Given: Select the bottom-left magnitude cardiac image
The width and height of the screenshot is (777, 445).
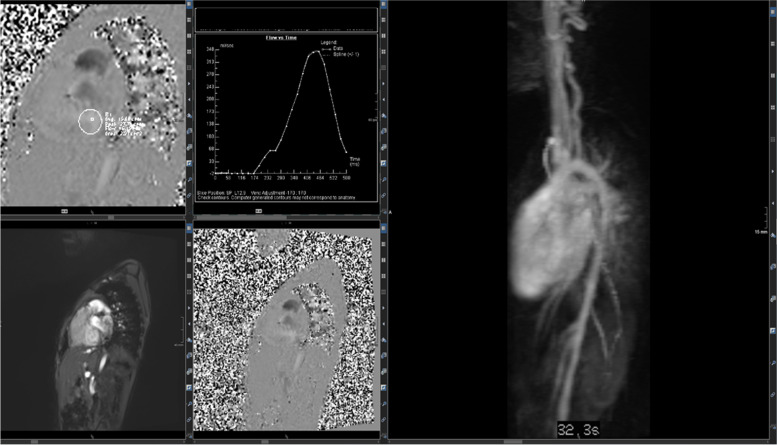Looking at the screenshot, I should (92, 330).
